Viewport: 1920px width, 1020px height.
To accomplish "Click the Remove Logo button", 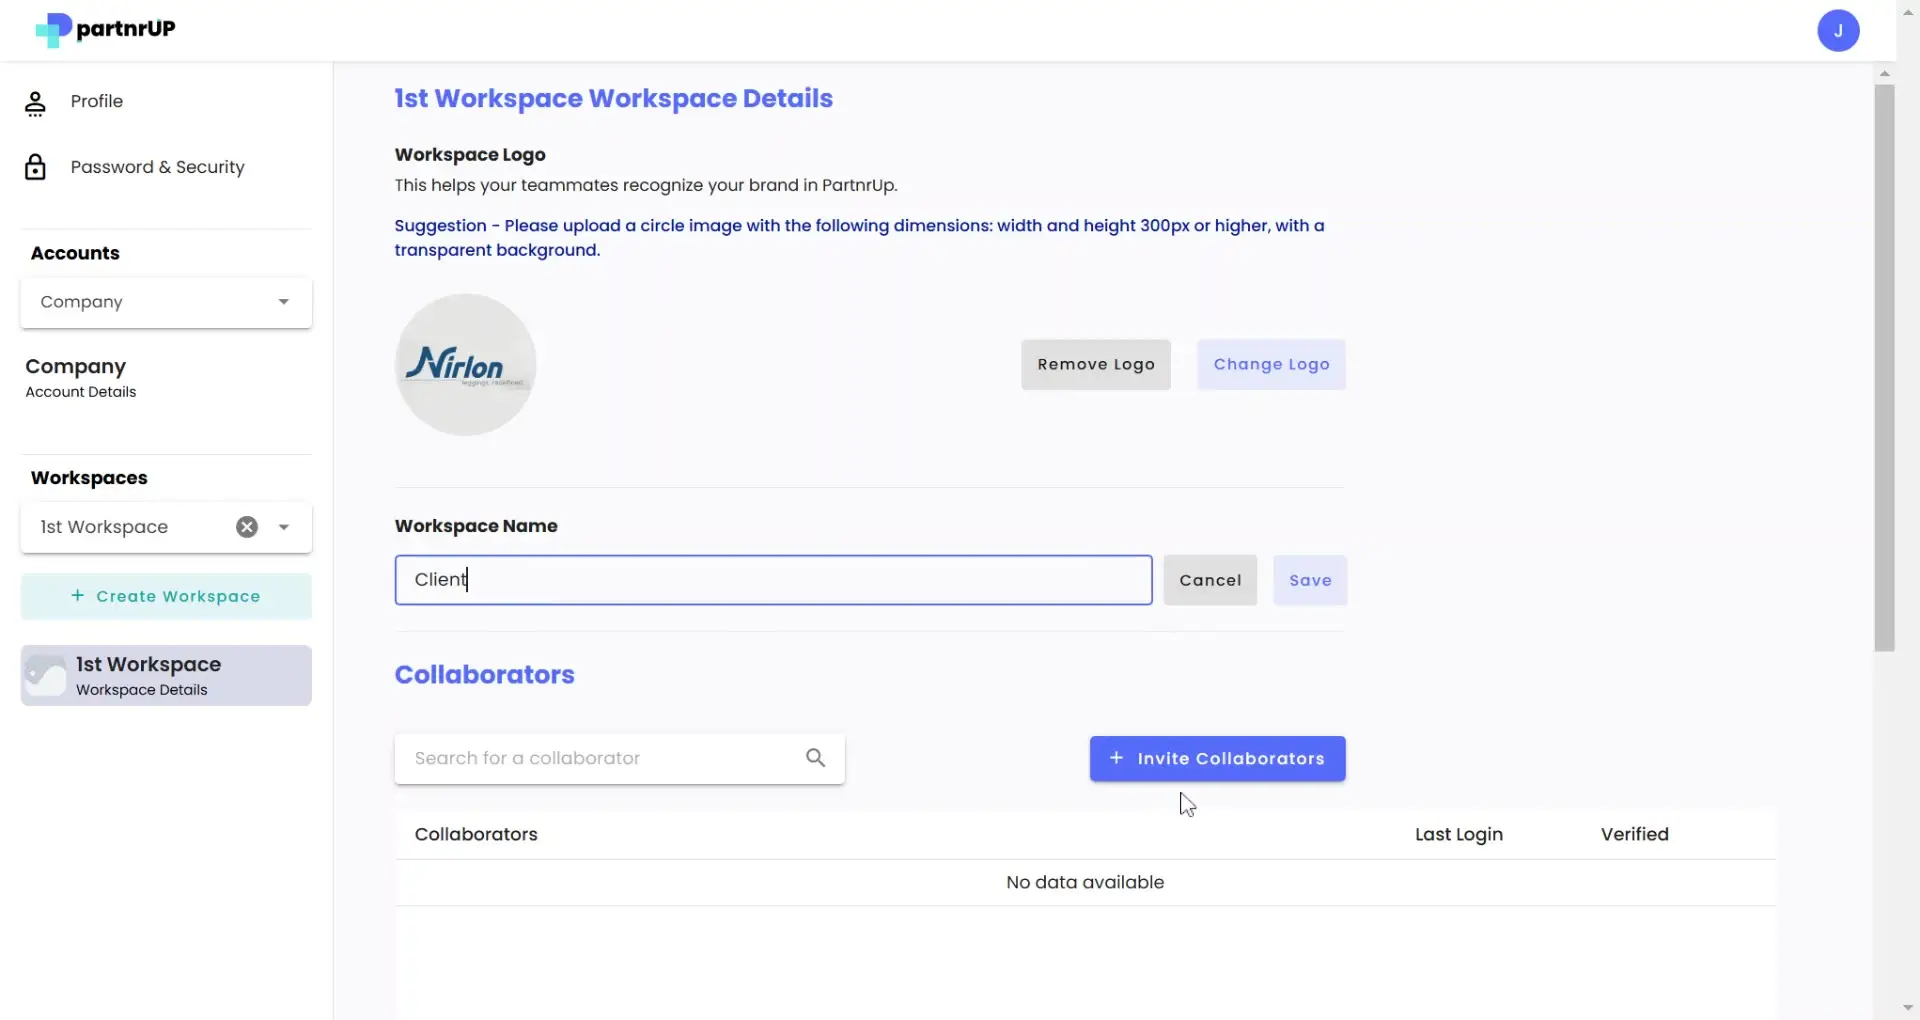I will 1096,364.
